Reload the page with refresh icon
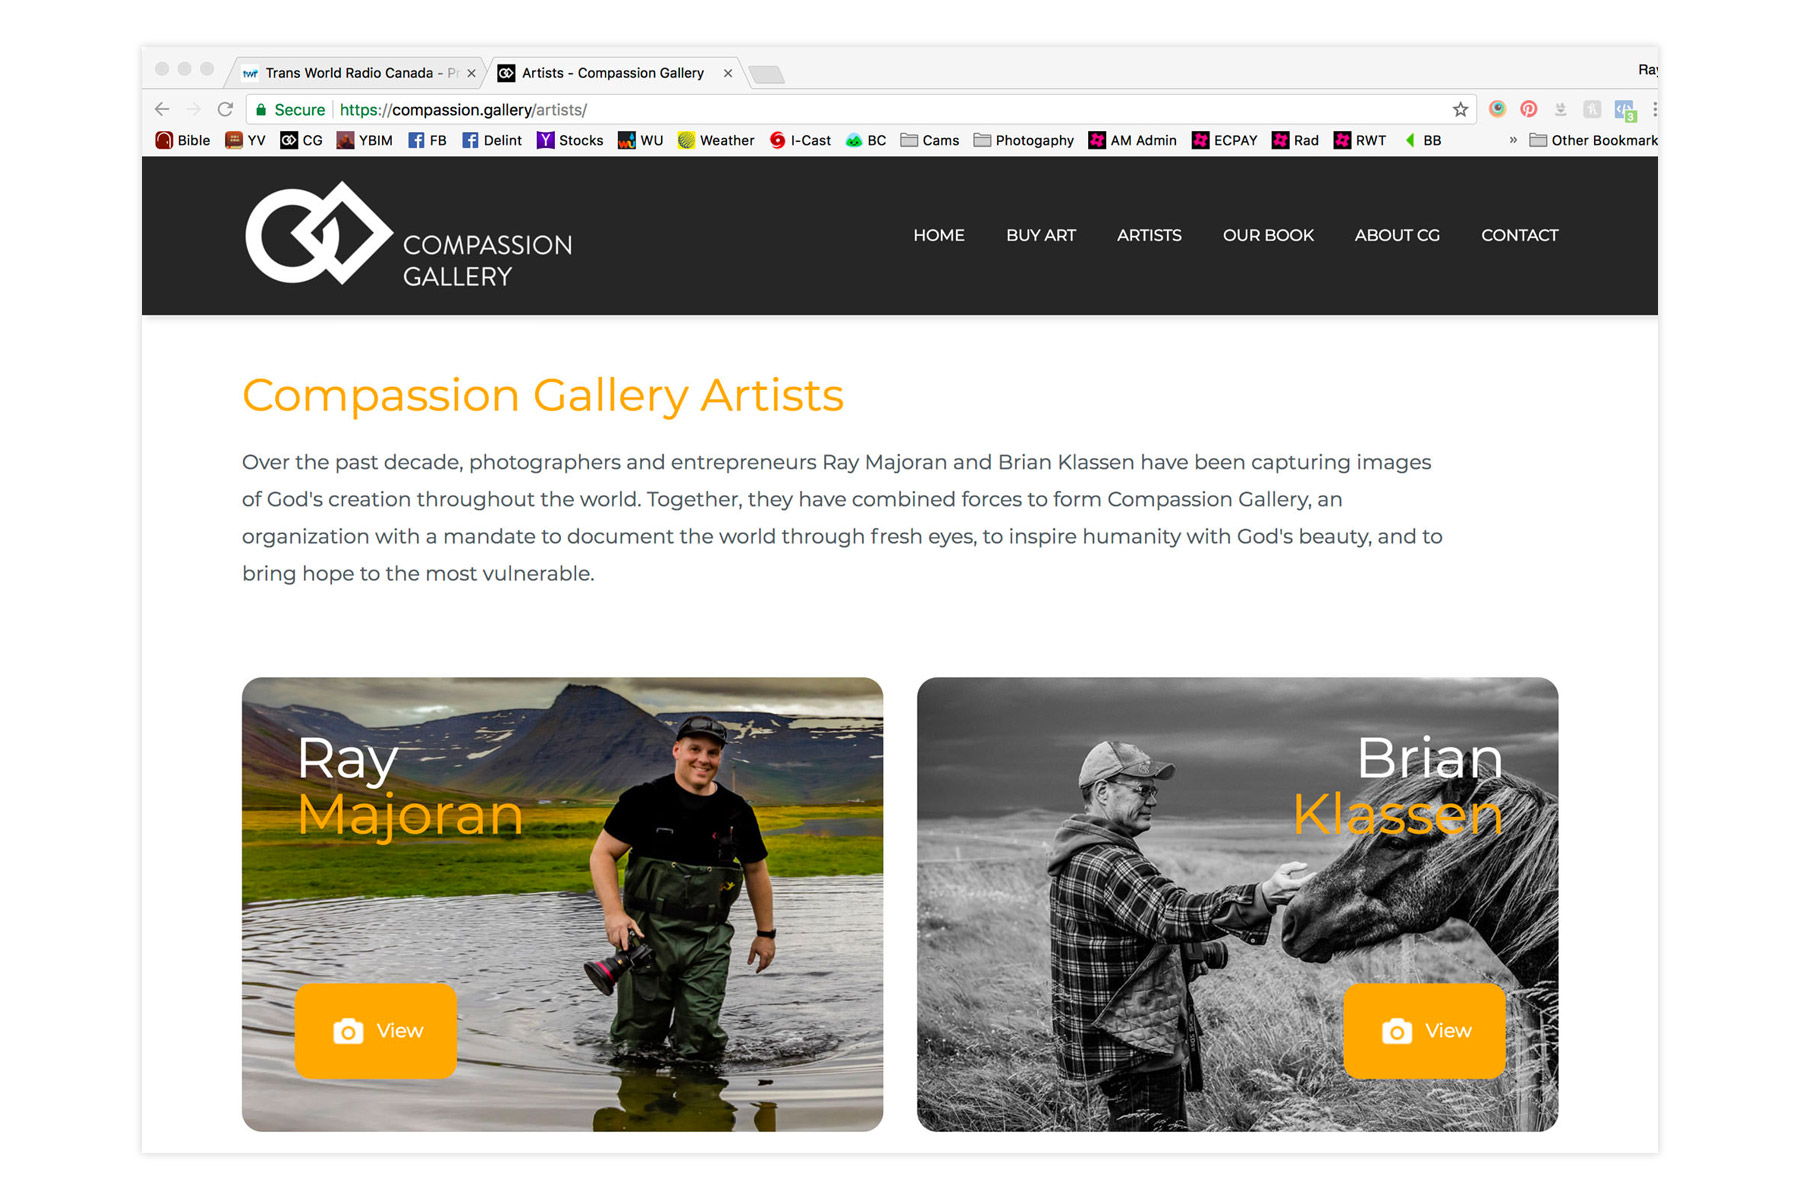This screenshot has width=1800, height=1200. tap(225, 110)
